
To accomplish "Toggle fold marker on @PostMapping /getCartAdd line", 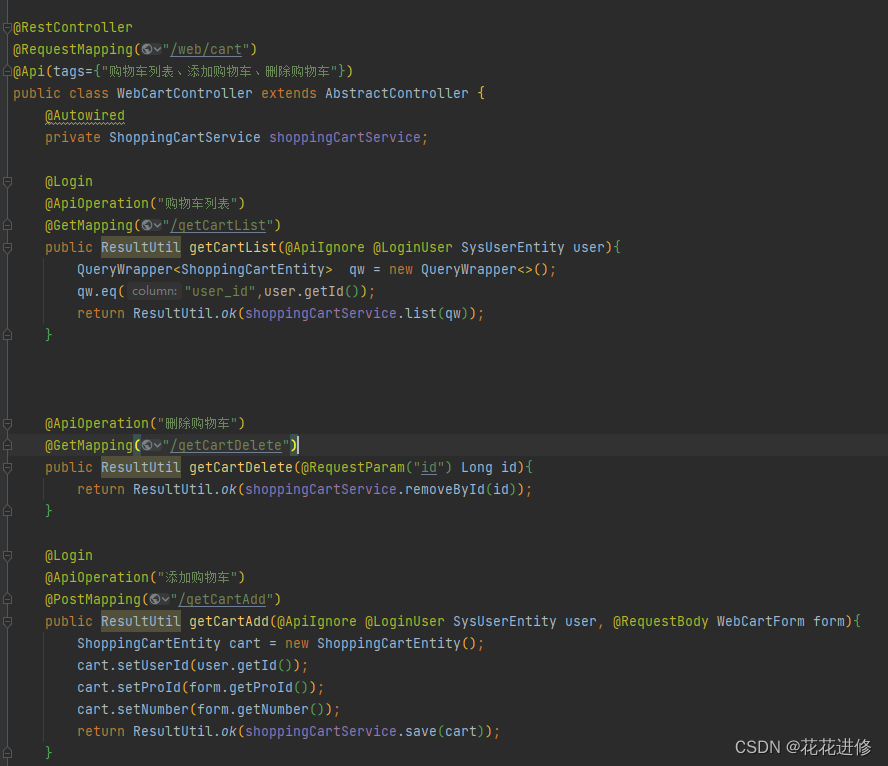I will coord(7,599).
